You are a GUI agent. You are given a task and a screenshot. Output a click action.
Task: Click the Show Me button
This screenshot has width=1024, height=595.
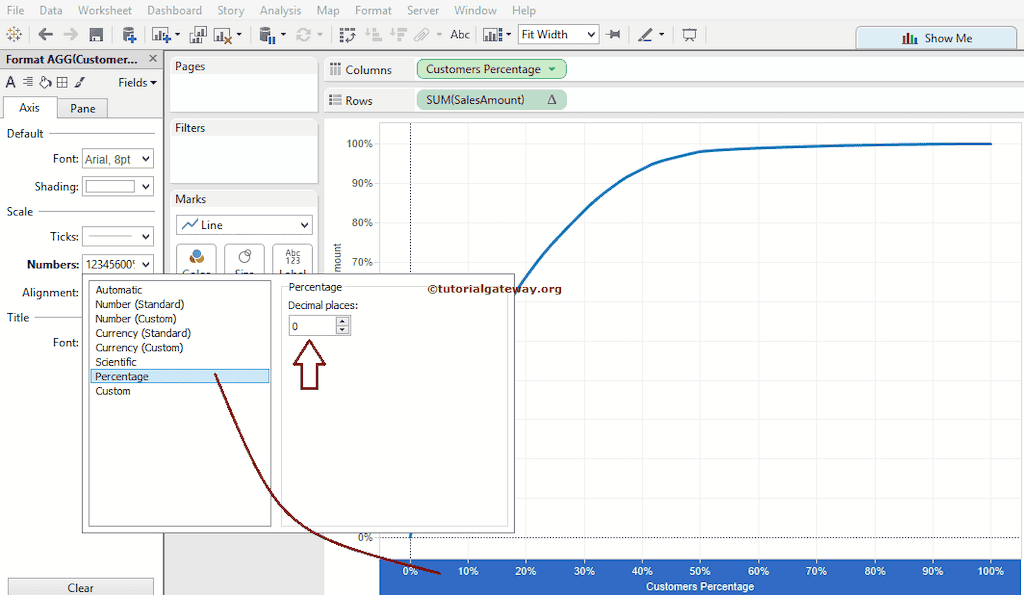tap(937, 38)
